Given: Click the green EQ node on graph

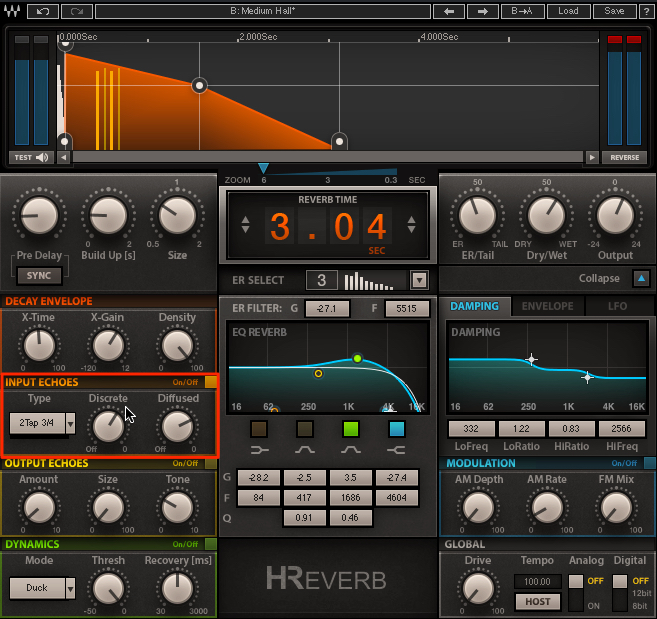Looking at the screenshot, I should tap(357, 358).
